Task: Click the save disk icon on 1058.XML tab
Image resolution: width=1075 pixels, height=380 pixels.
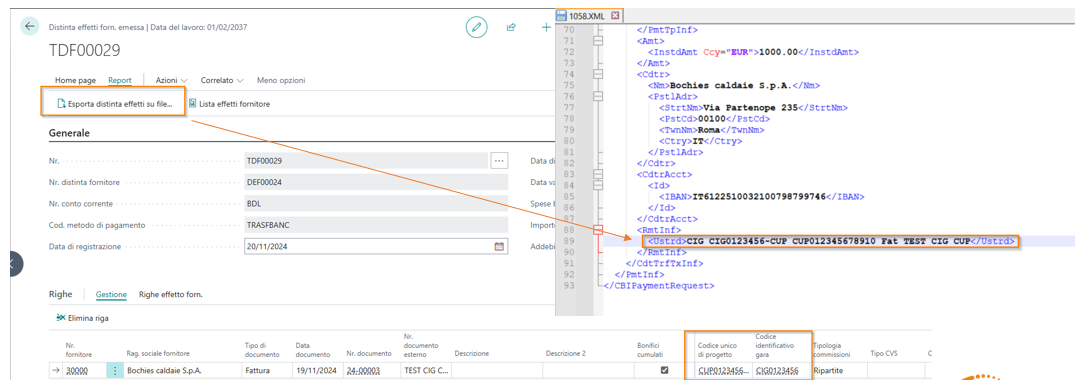Action: (x=561, y=15)
